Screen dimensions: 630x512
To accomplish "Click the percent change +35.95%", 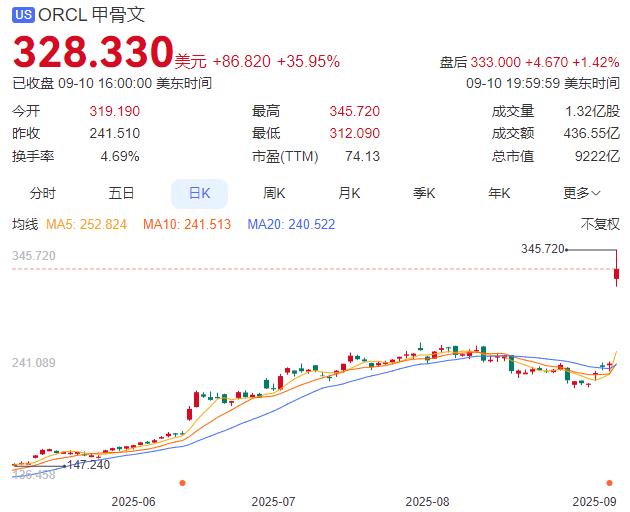I will point(309,61).
